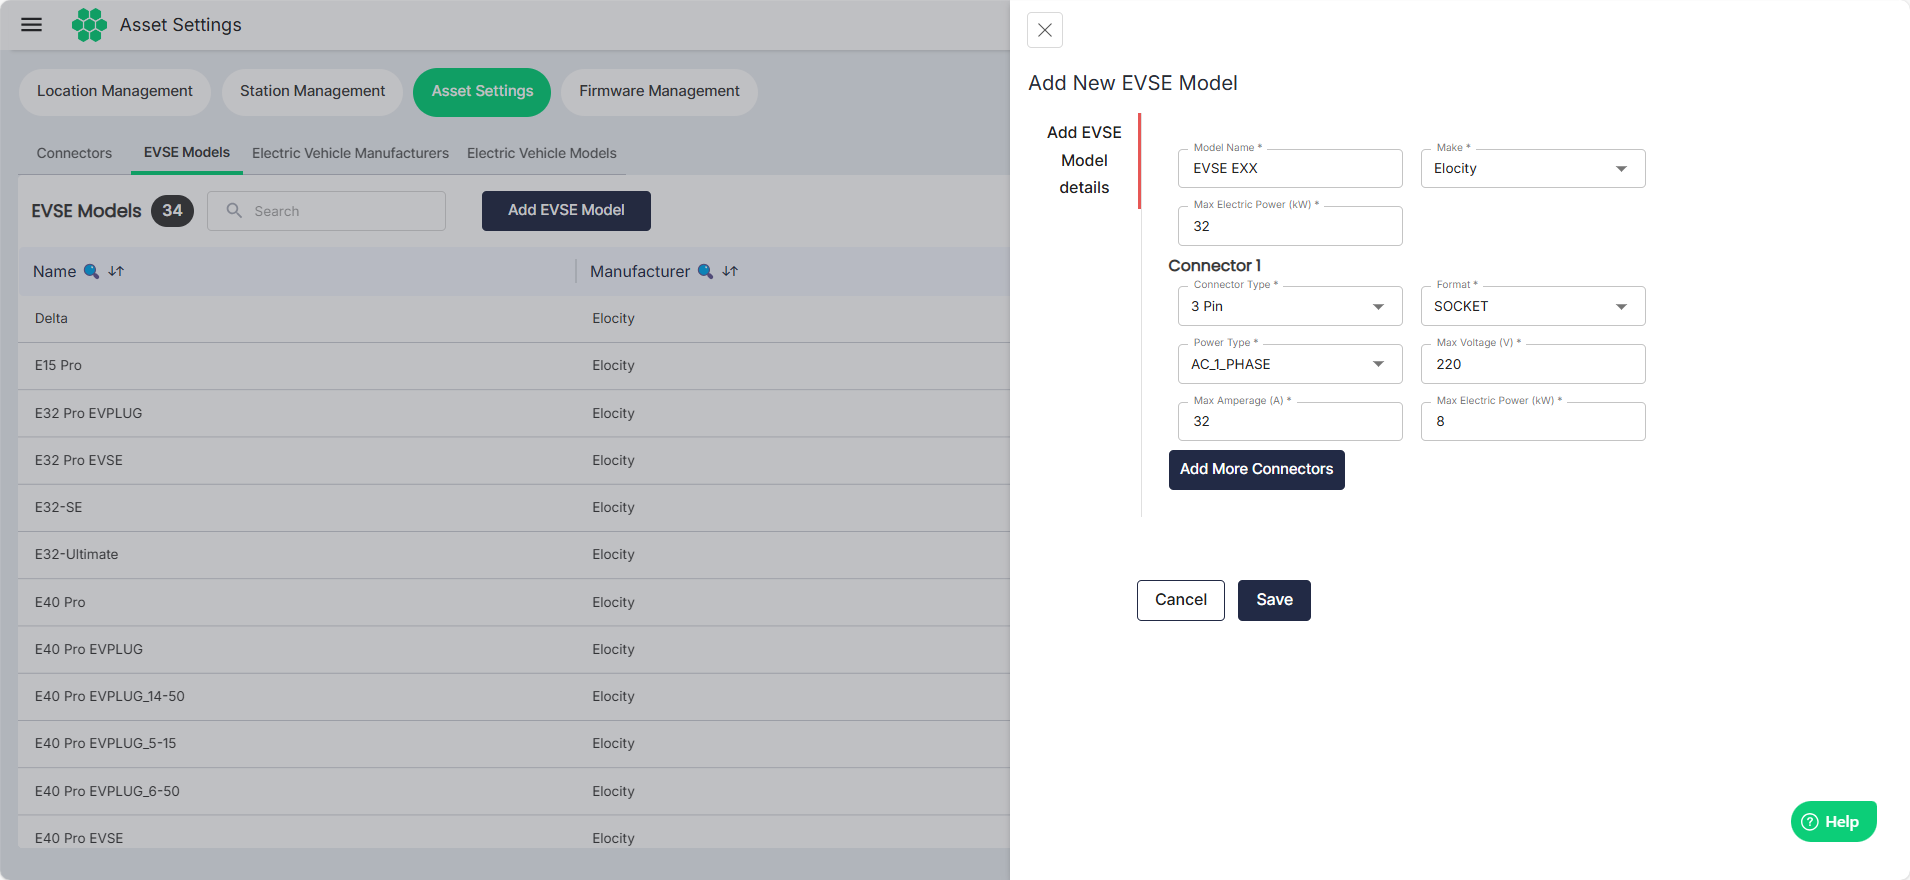The height and width of the screenshot is (880, 1910).
Task: Click Add More Connectors button
Action: point(1257,469)
